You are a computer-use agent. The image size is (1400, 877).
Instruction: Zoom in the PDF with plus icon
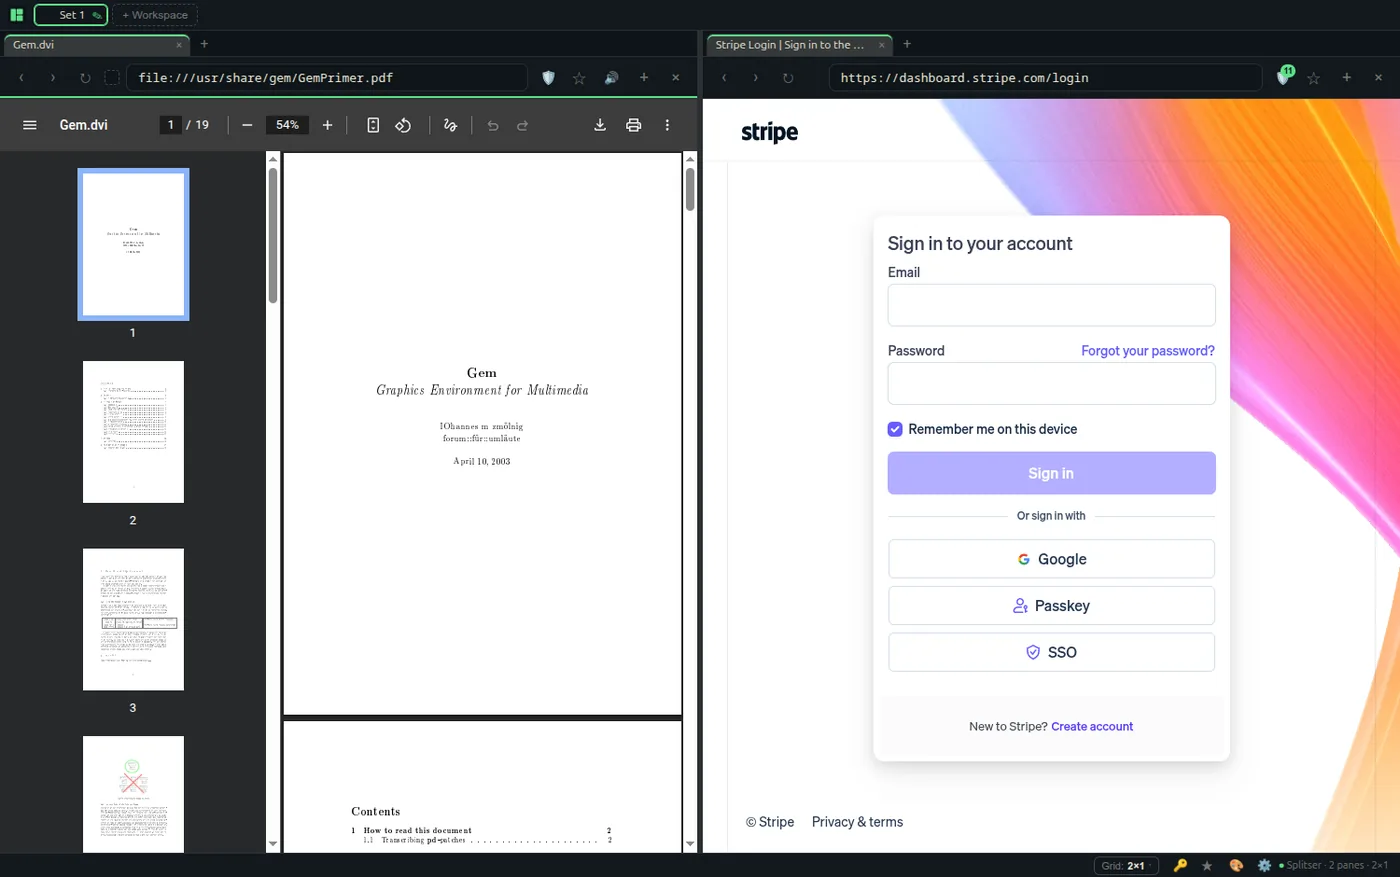[327, 125]
